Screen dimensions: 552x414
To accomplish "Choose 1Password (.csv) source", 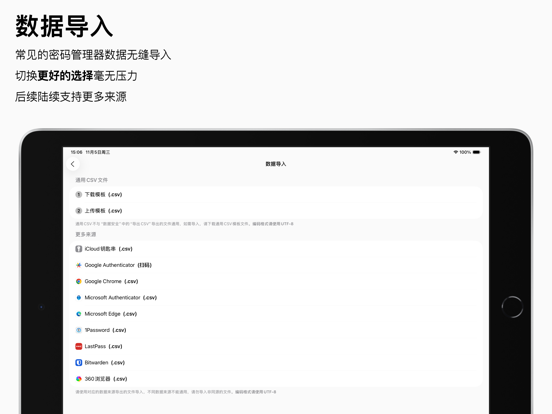I will (276, 330).
